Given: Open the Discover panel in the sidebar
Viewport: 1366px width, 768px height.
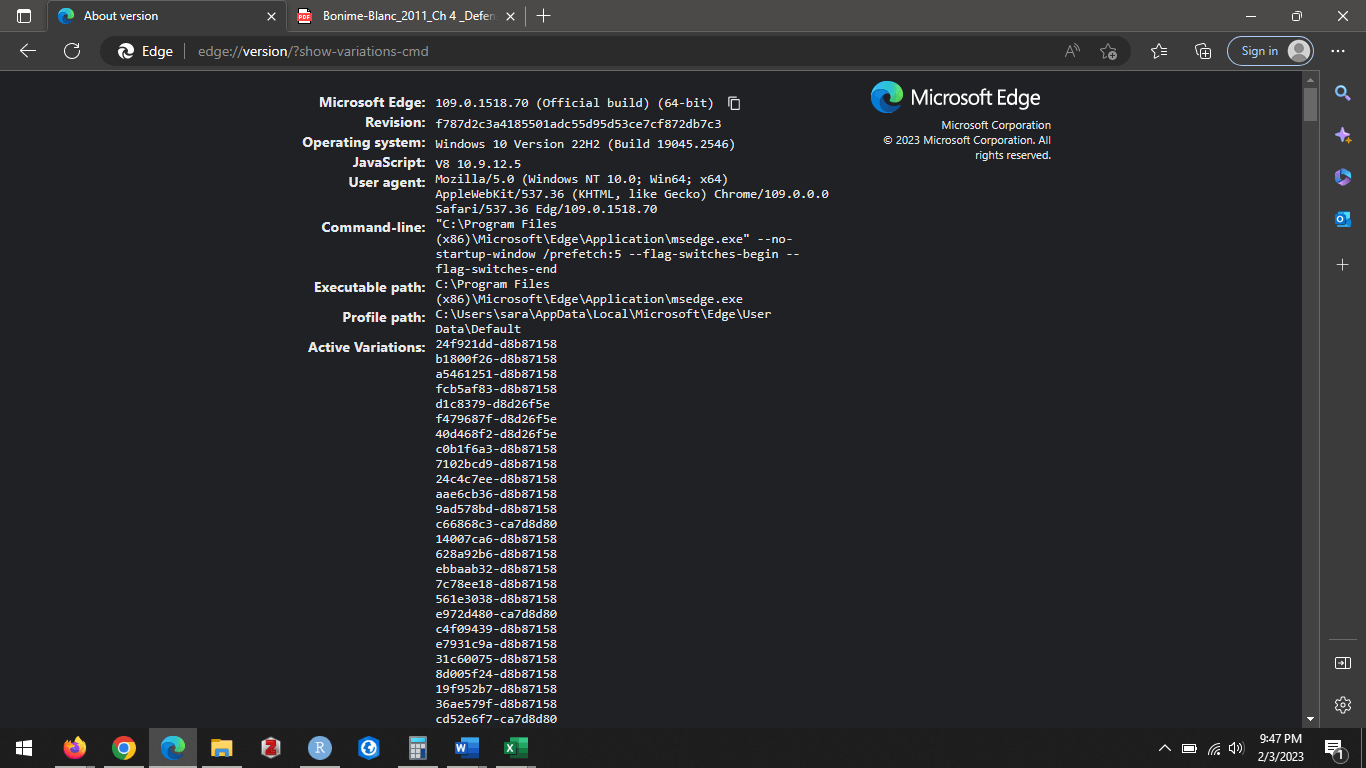Looking at the screenshot, I should tap(1343, 135).
